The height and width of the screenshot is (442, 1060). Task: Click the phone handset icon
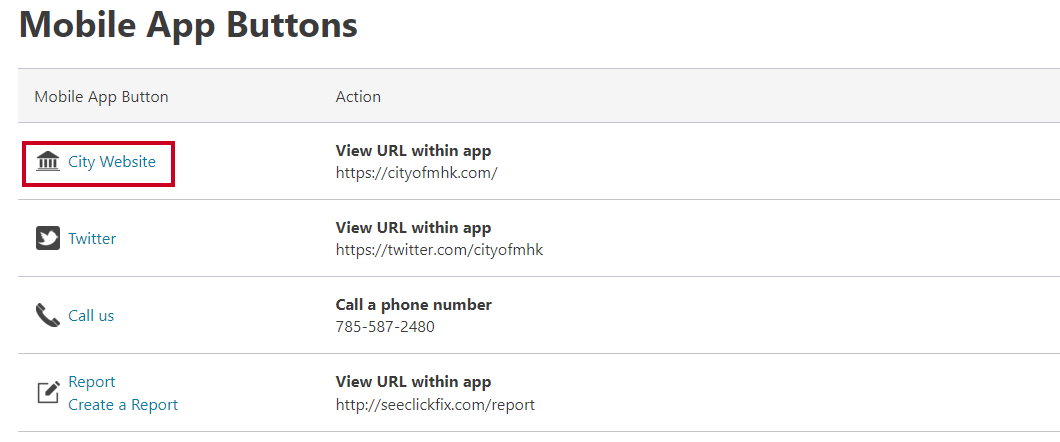[x=47, y=316]
